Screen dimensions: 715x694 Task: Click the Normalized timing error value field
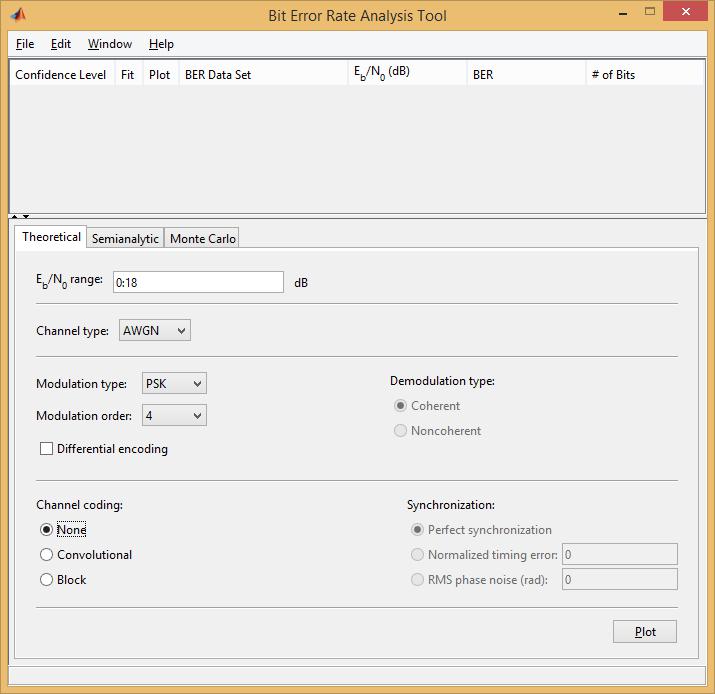pyautogui.click(x=620, y=554)
